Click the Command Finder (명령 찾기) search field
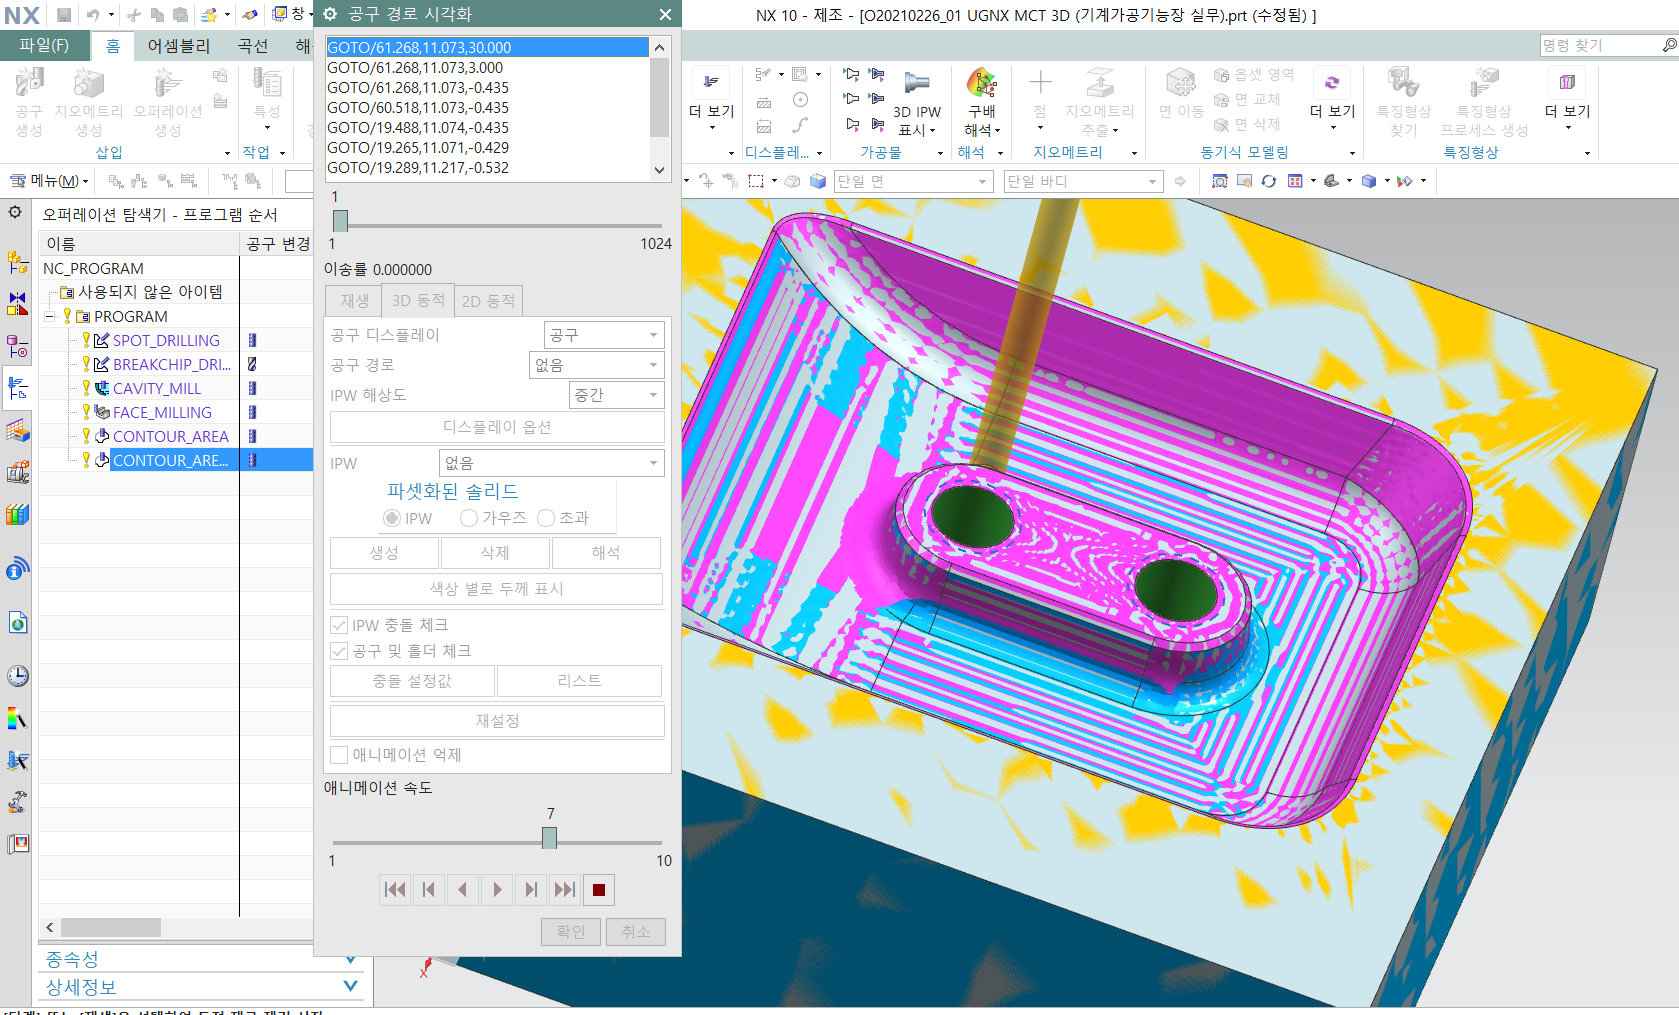This screenshot has width=1679, height=1015. (x=1600, y=45)
